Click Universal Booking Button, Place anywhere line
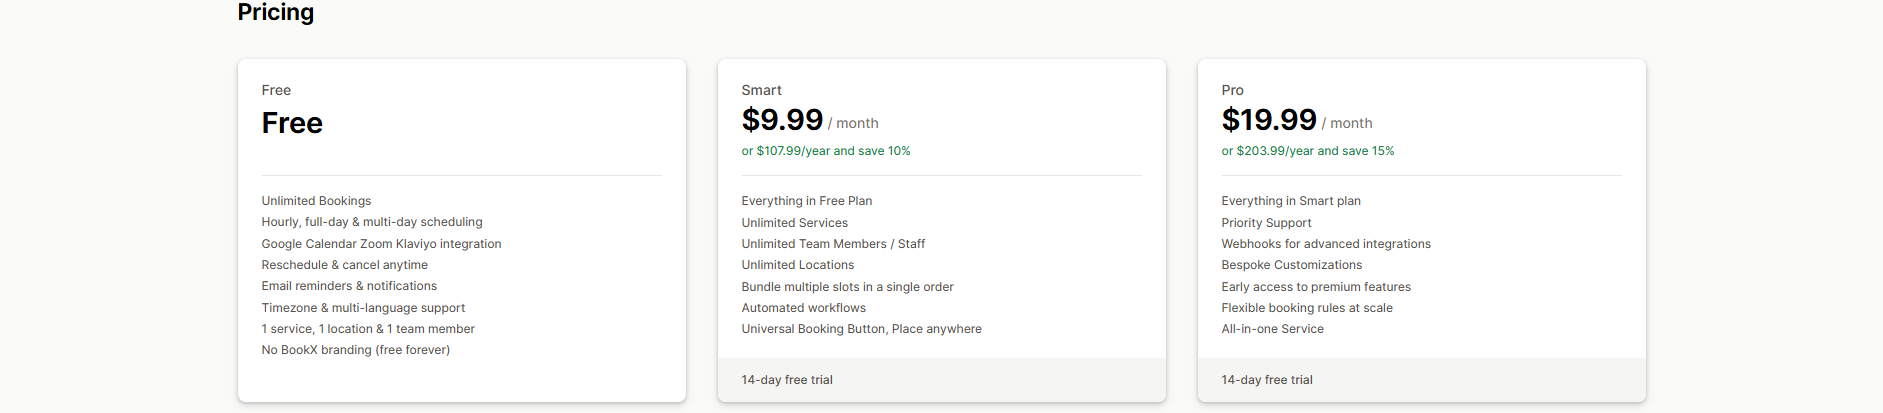Viewport: 1883px width, 413px height. (x=861, y=329)
